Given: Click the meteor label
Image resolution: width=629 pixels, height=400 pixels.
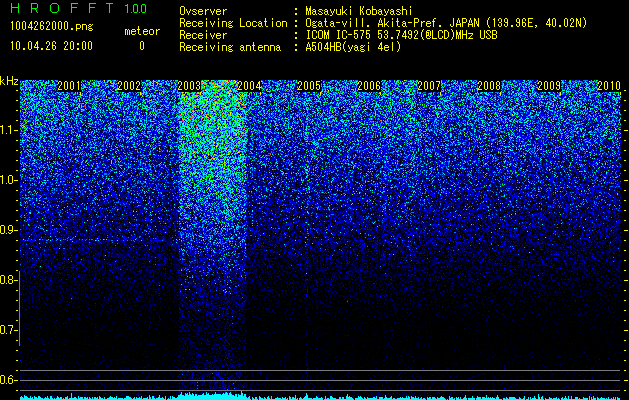Looking at the screenshot, I should 142,31.
